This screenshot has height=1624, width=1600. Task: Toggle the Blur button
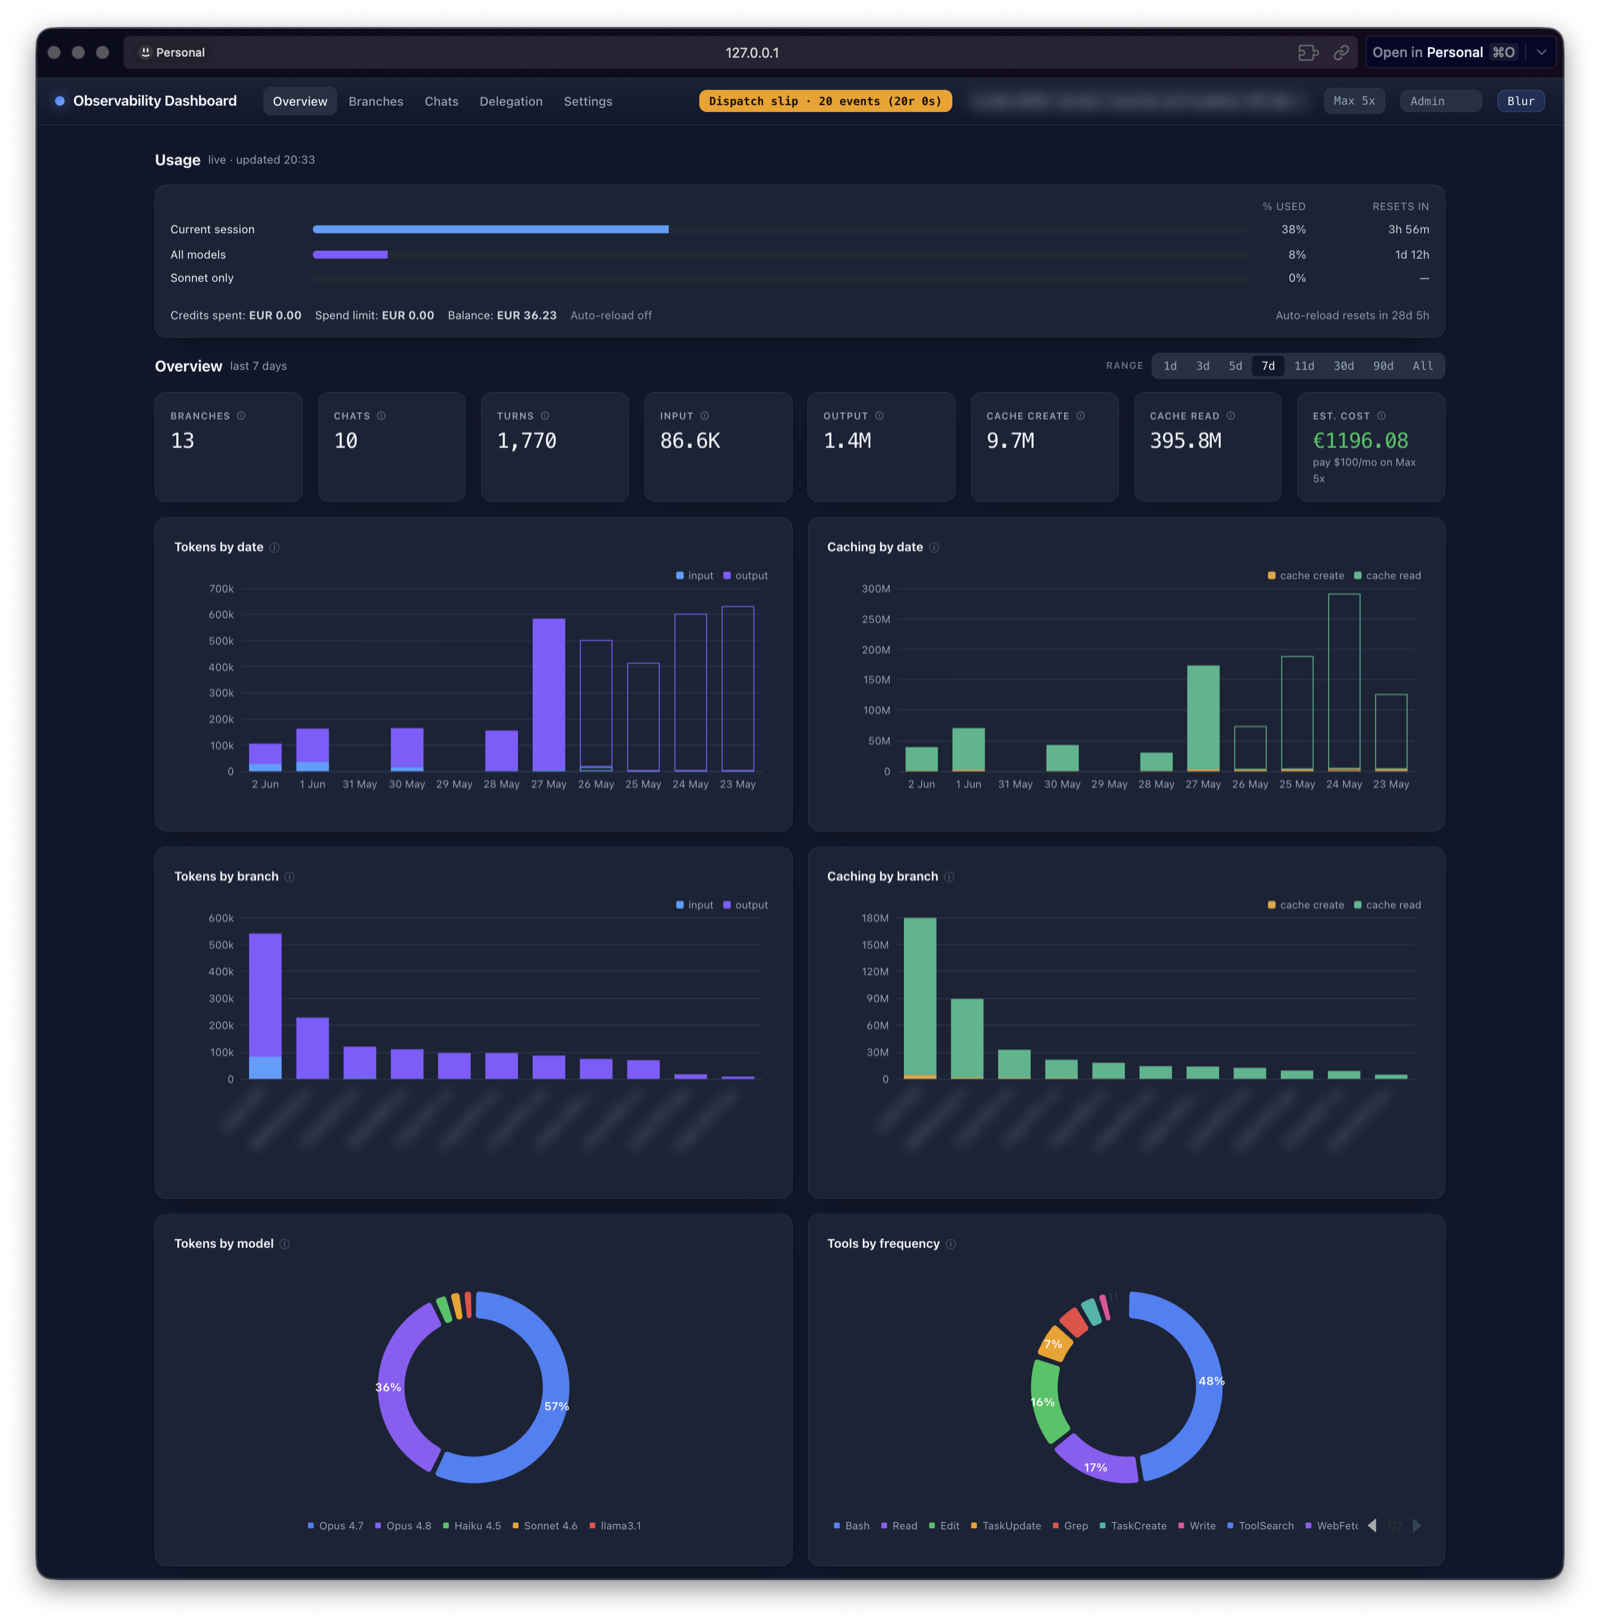[x=1520, y=101]
